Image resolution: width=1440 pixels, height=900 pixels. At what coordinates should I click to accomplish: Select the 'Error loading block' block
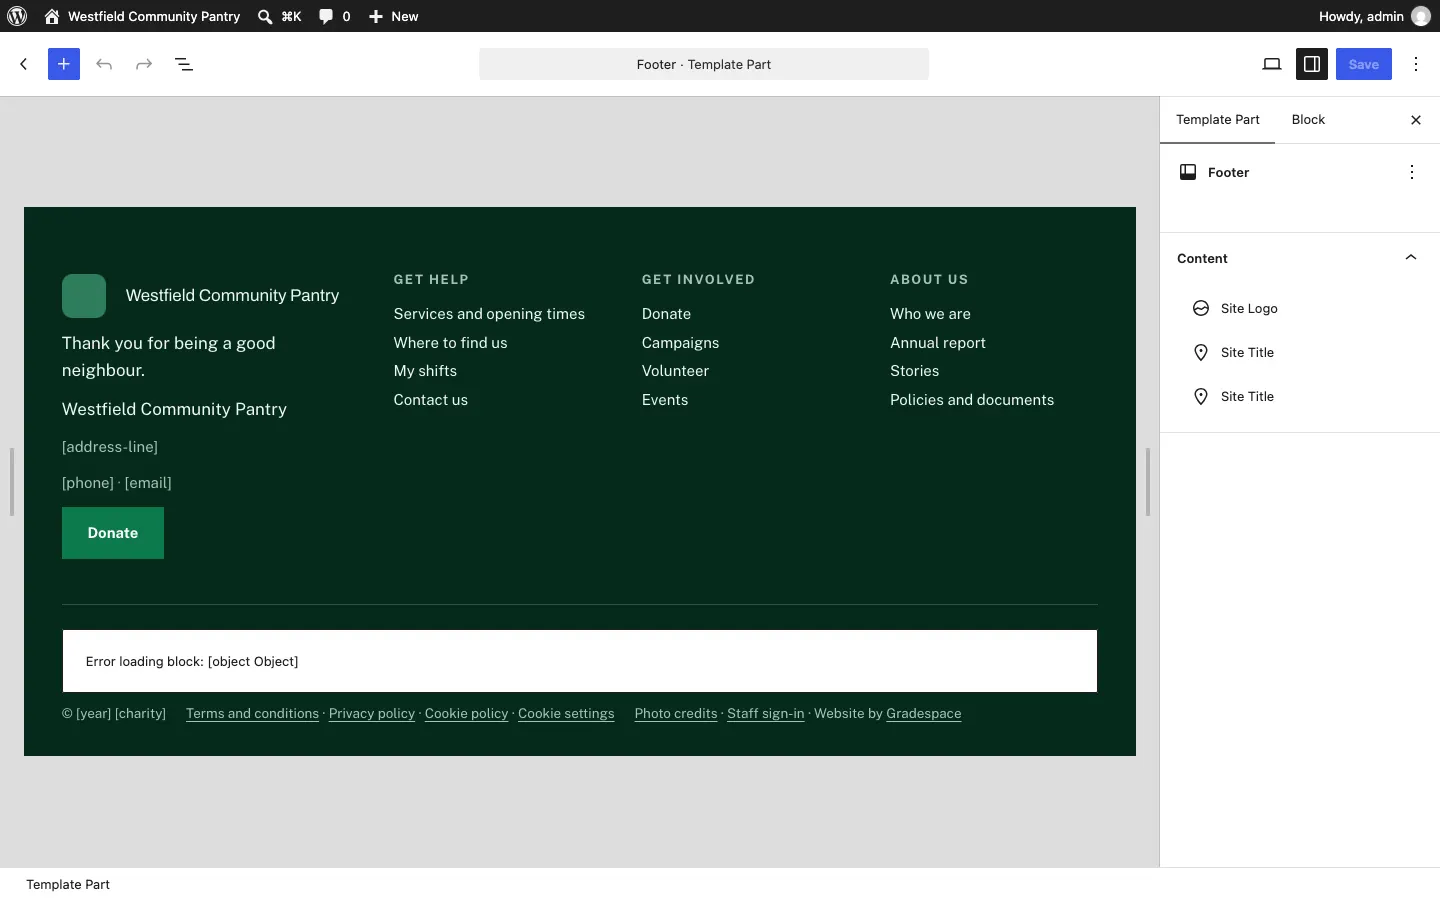pos(580,661)
